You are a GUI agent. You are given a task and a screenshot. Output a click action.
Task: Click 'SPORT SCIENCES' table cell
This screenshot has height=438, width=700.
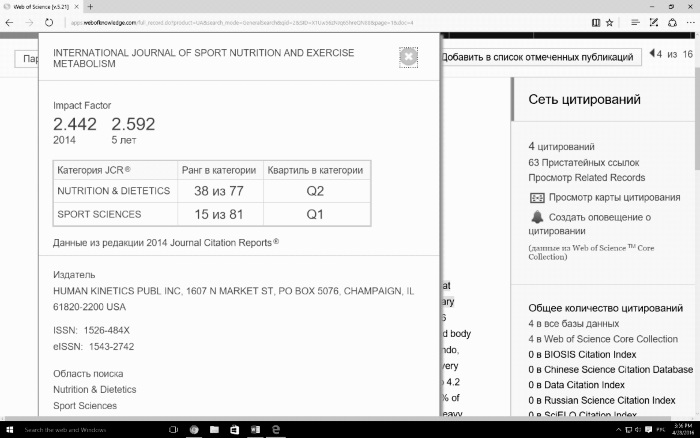(x=115, y=214)
